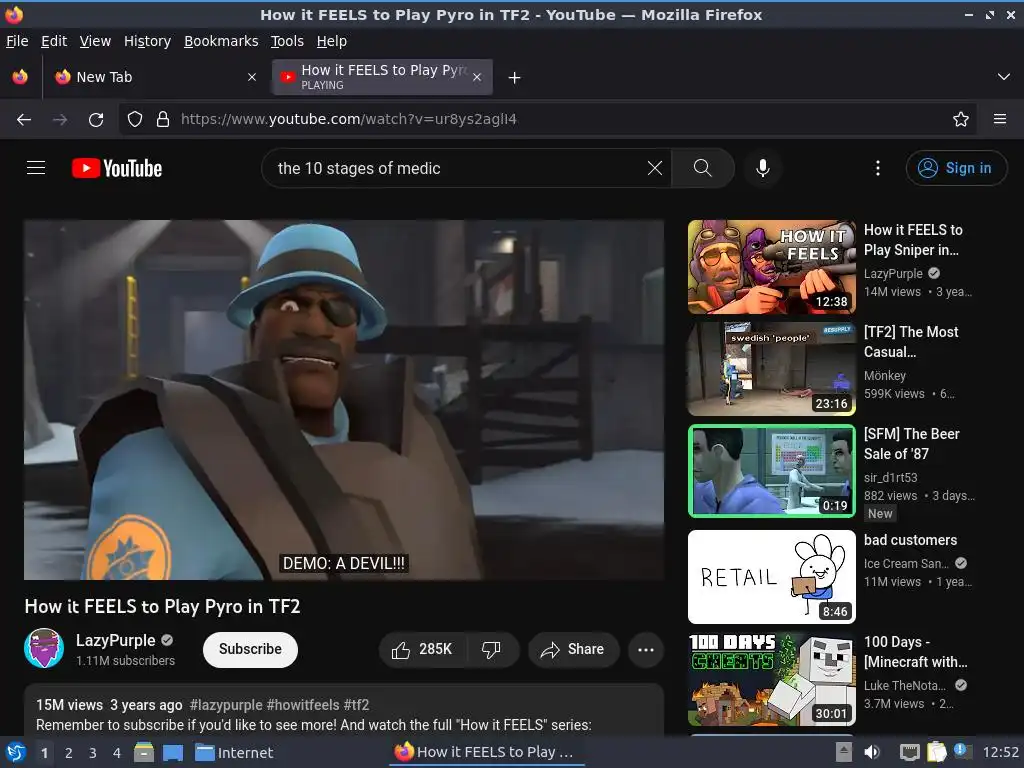Viewport: 1024px width, 768px height.
Task: Select the Firefox window taskbar entry
Action: click(x=485, y=752)
